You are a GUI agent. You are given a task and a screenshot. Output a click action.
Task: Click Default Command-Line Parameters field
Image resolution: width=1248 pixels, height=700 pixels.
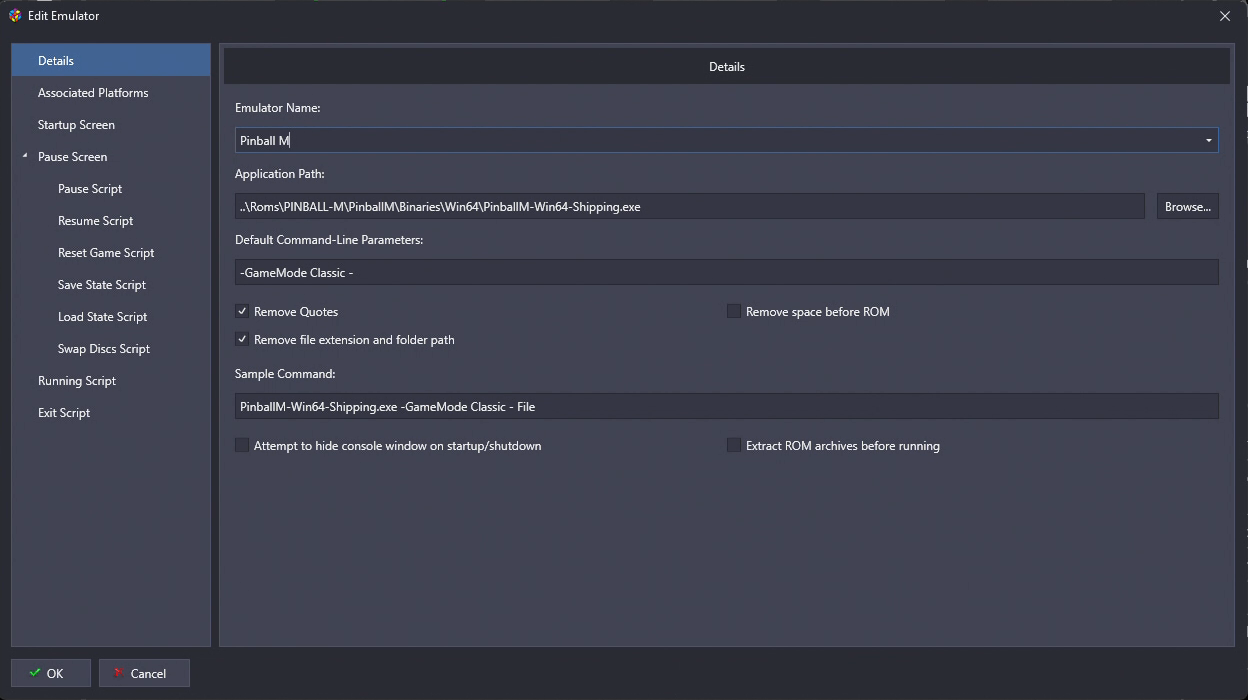click(x=727, y=272)
